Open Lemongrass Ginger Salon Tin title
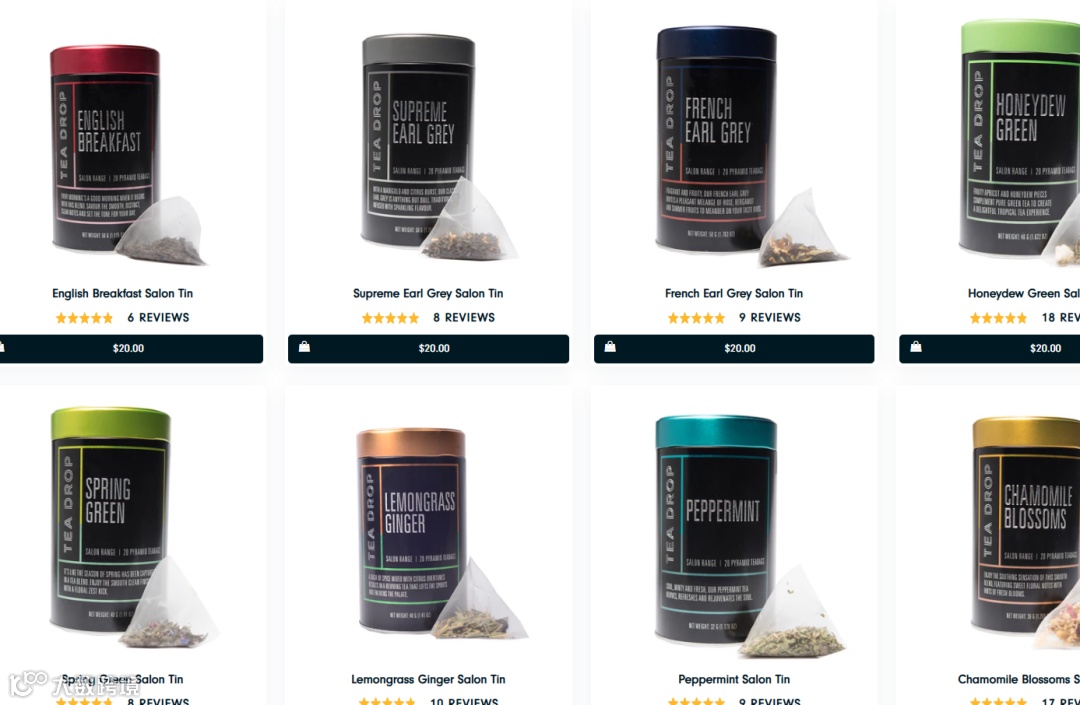 pos(428,680)
